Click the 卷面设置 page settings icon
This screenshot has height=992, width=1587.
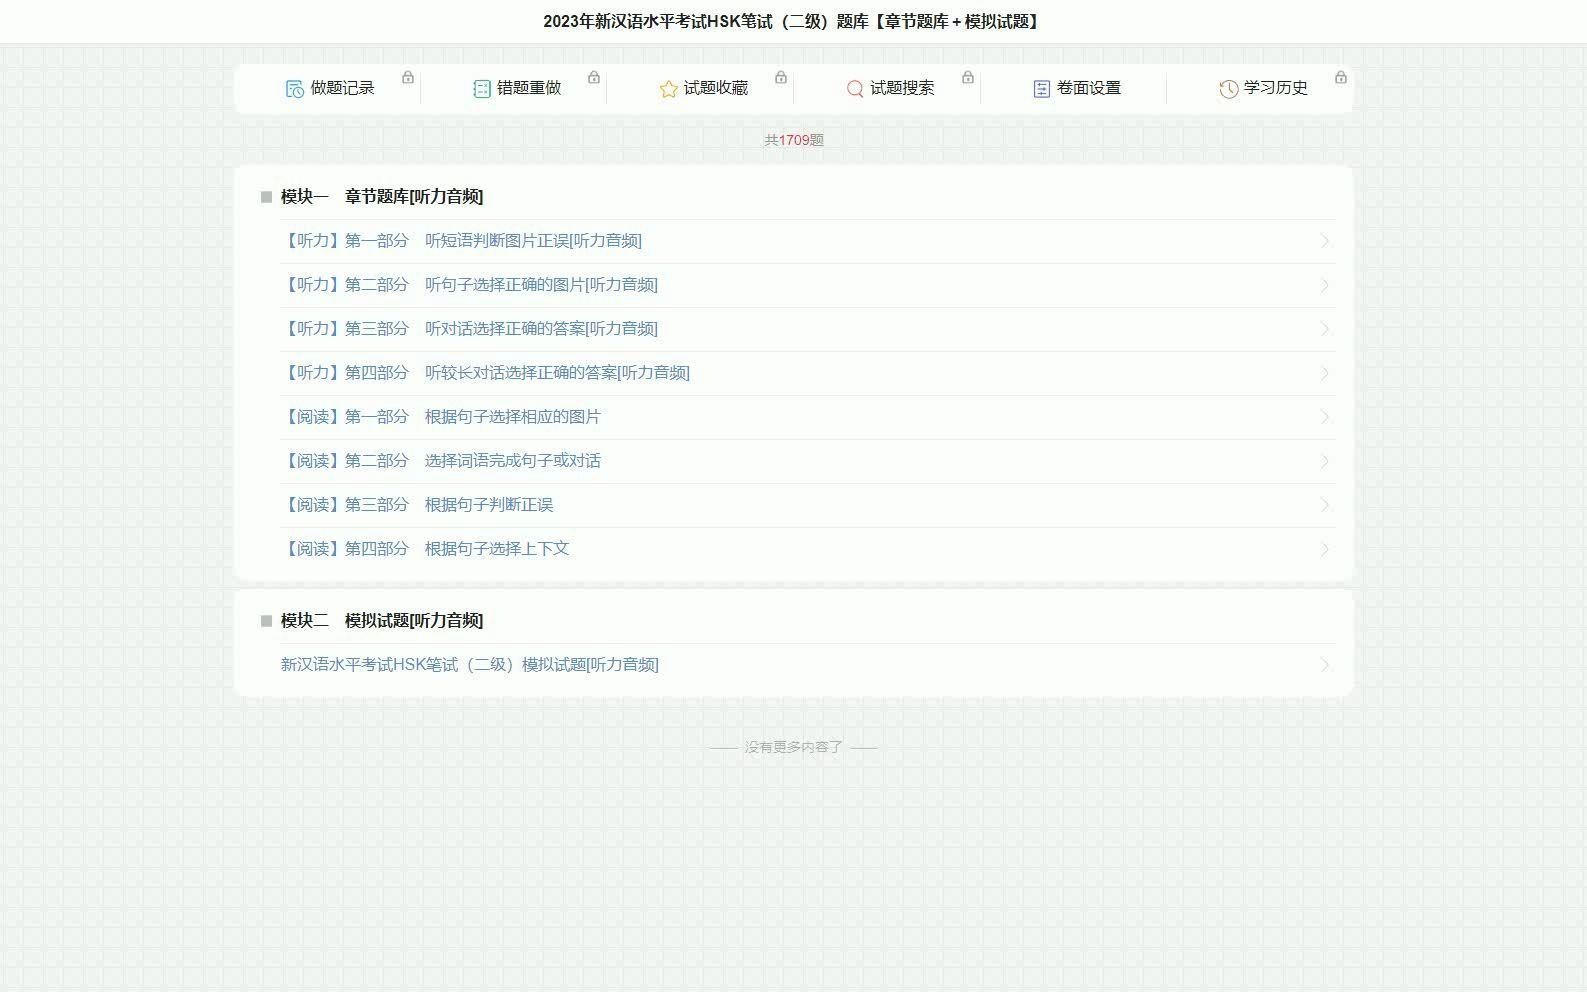pos(1041,89)
